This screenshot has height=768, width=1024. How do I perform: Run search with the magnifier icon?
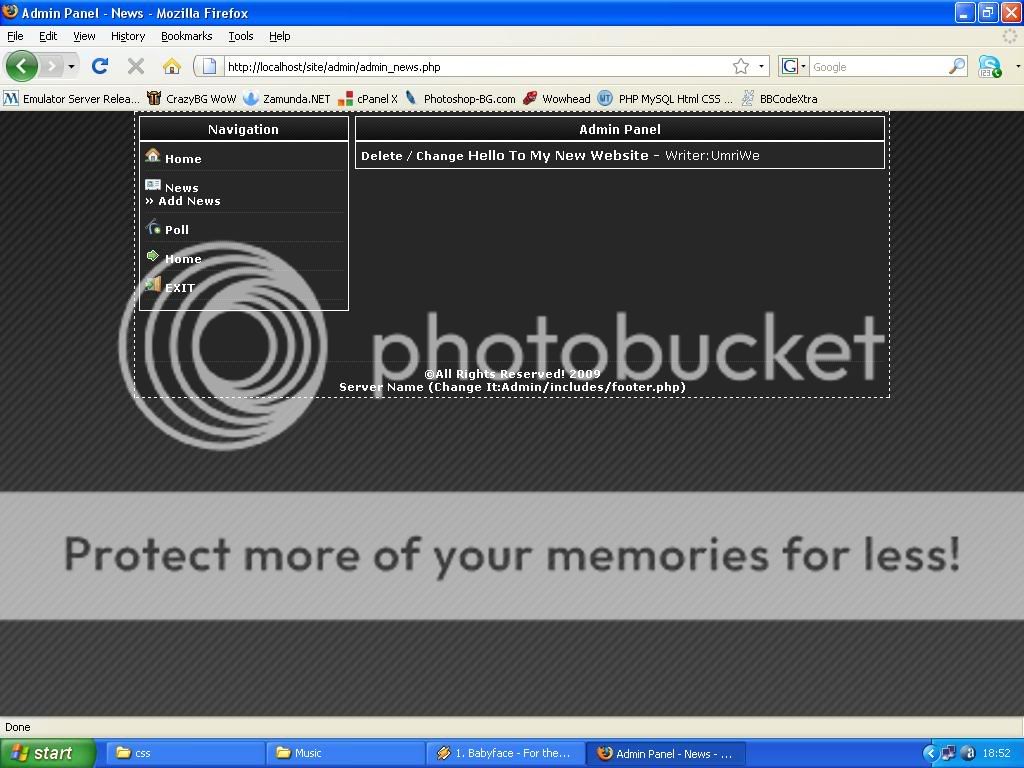pos(957,66)
